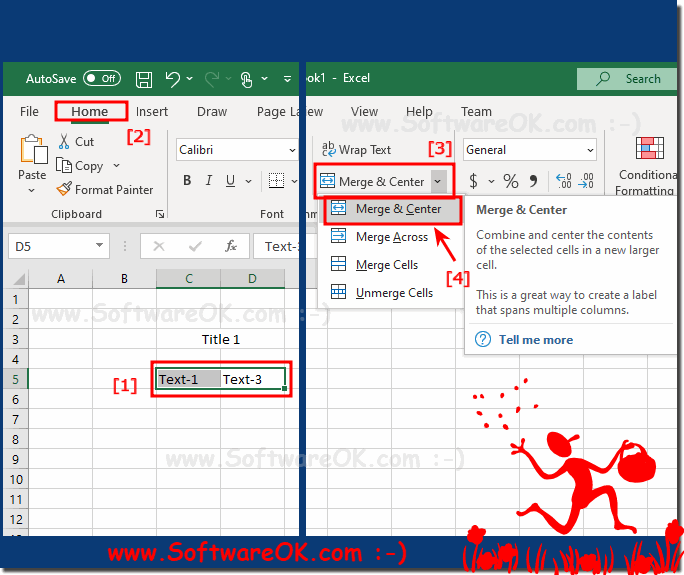Open Customize Quick Access Toolbar menu
684x575 pixels.
[287, 79]
